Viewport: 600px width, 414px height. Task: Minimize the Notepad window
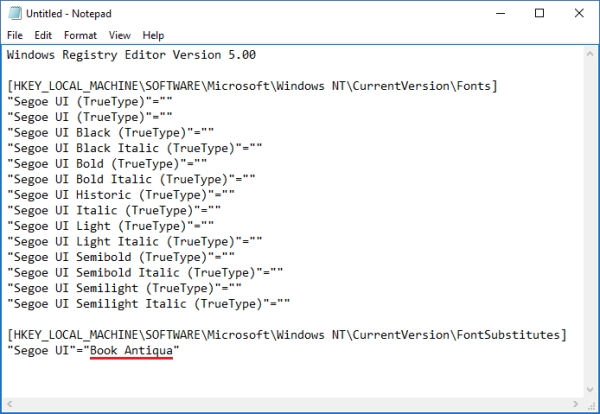[501, 13]
